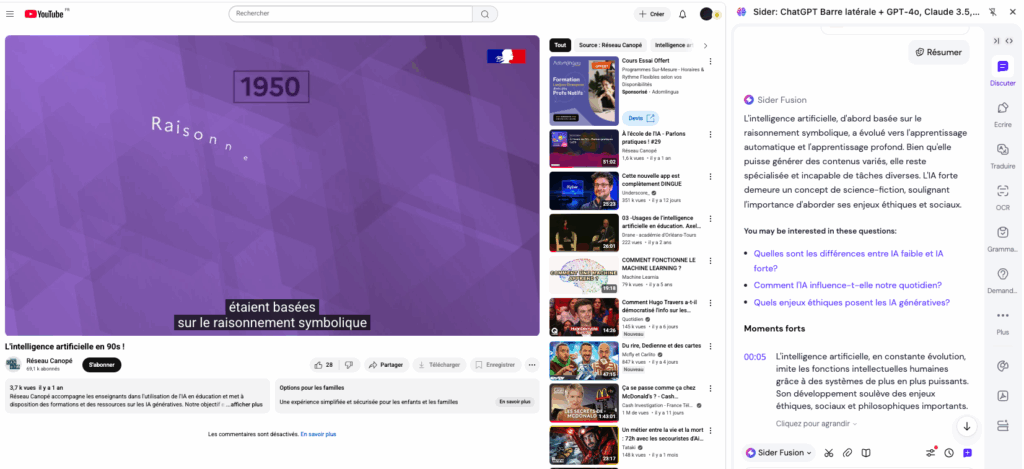Click the Résumer button in Sider

click(x=938, y=52)
